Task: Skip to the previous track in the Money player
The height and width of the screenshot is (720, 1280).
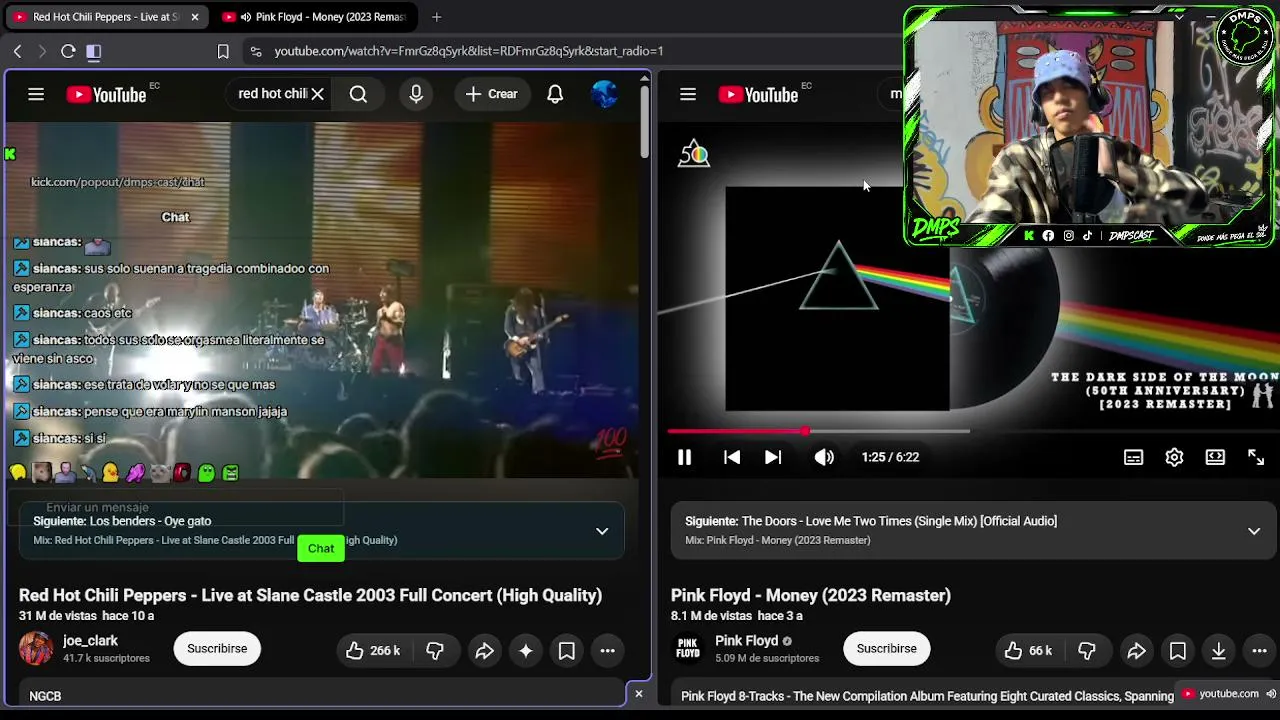Action: [x=732, y=457]
